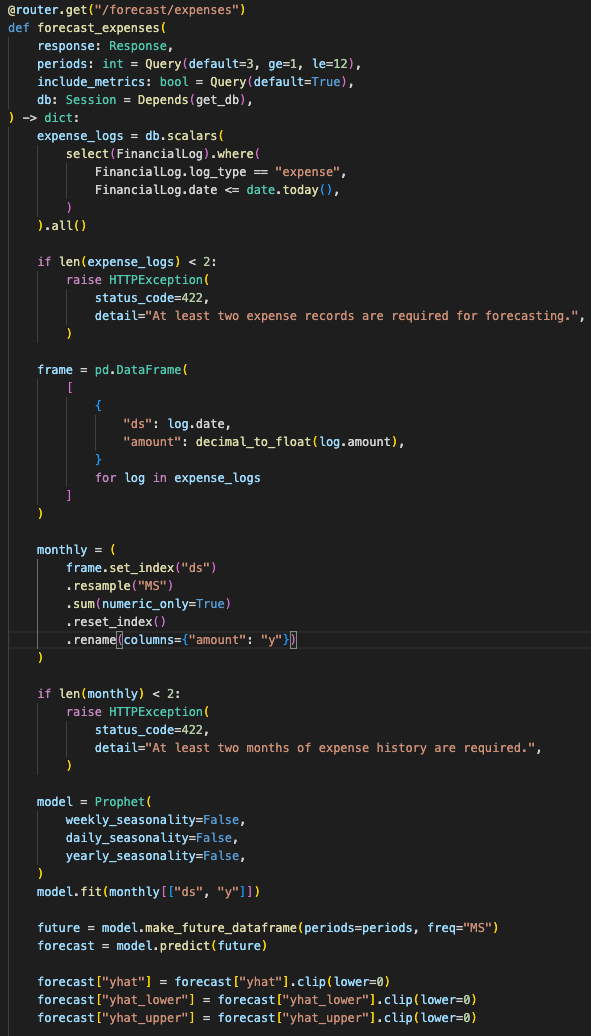Click 'db.scalars(' in the expense_logs assignment

[x=185, y=135]
